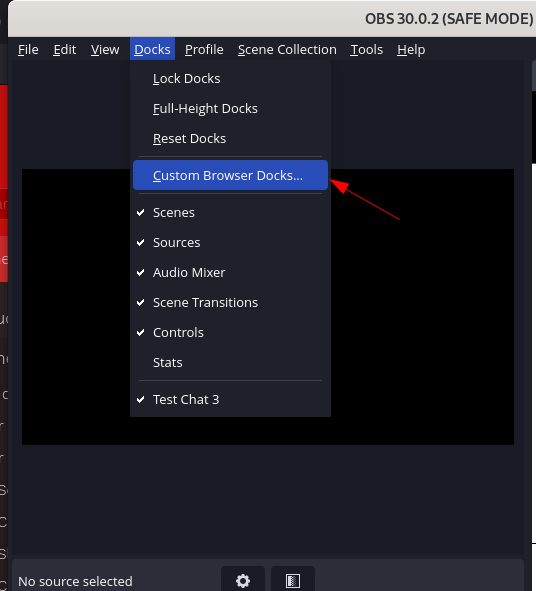Open the Scene Collection menu
The height and width of the screenshot is (591, 536).
tap(287, 49)
